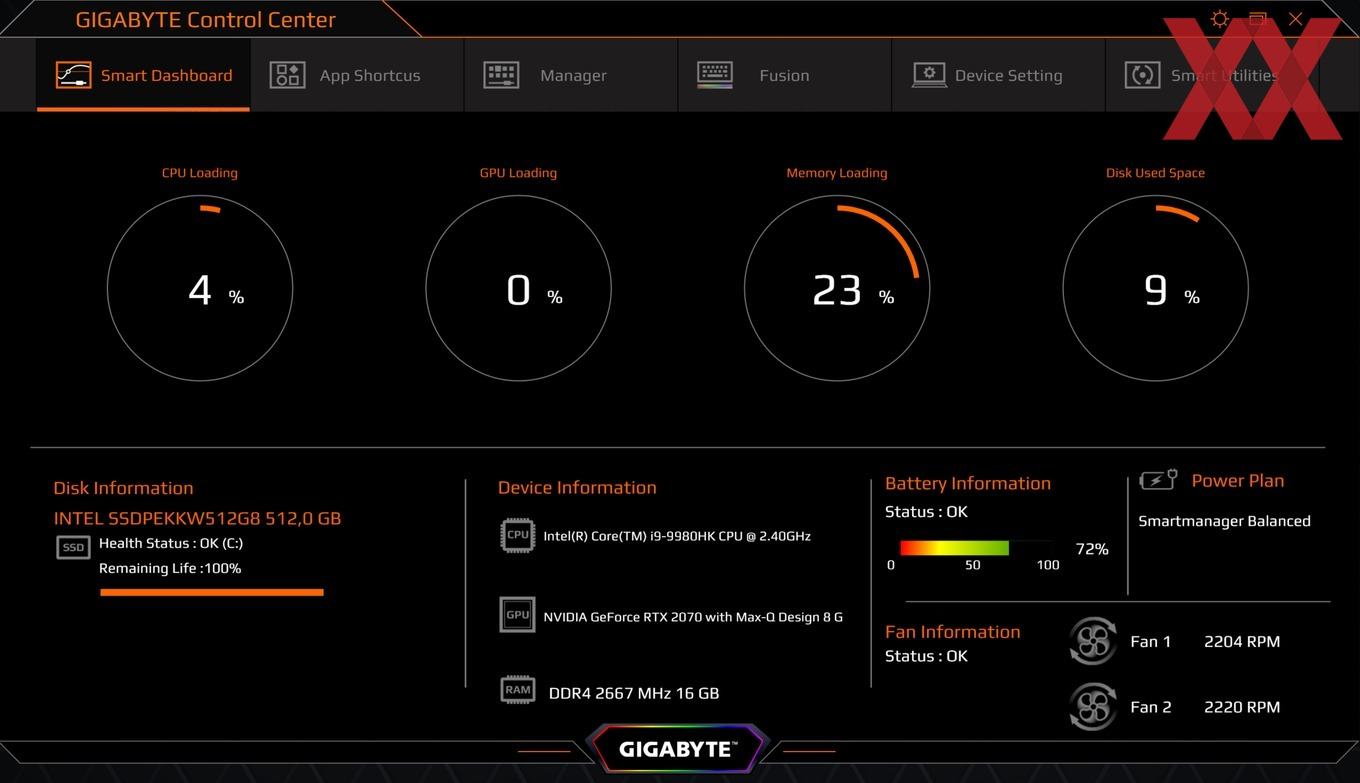Click the Manager keyboard icon
Screen dimensions: 1360x783
[501, 75]
